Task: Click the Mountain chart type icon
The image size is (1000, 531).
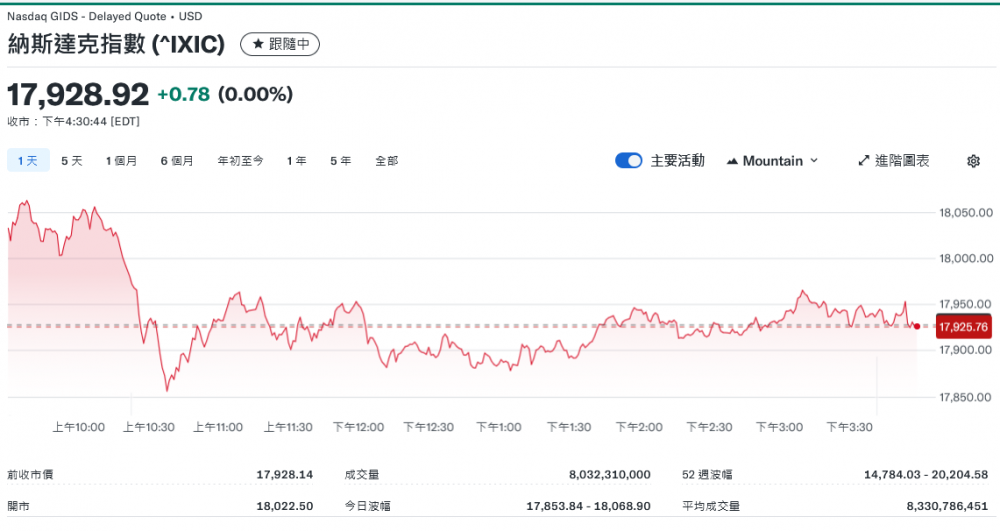Action: (x=732, y=161)
